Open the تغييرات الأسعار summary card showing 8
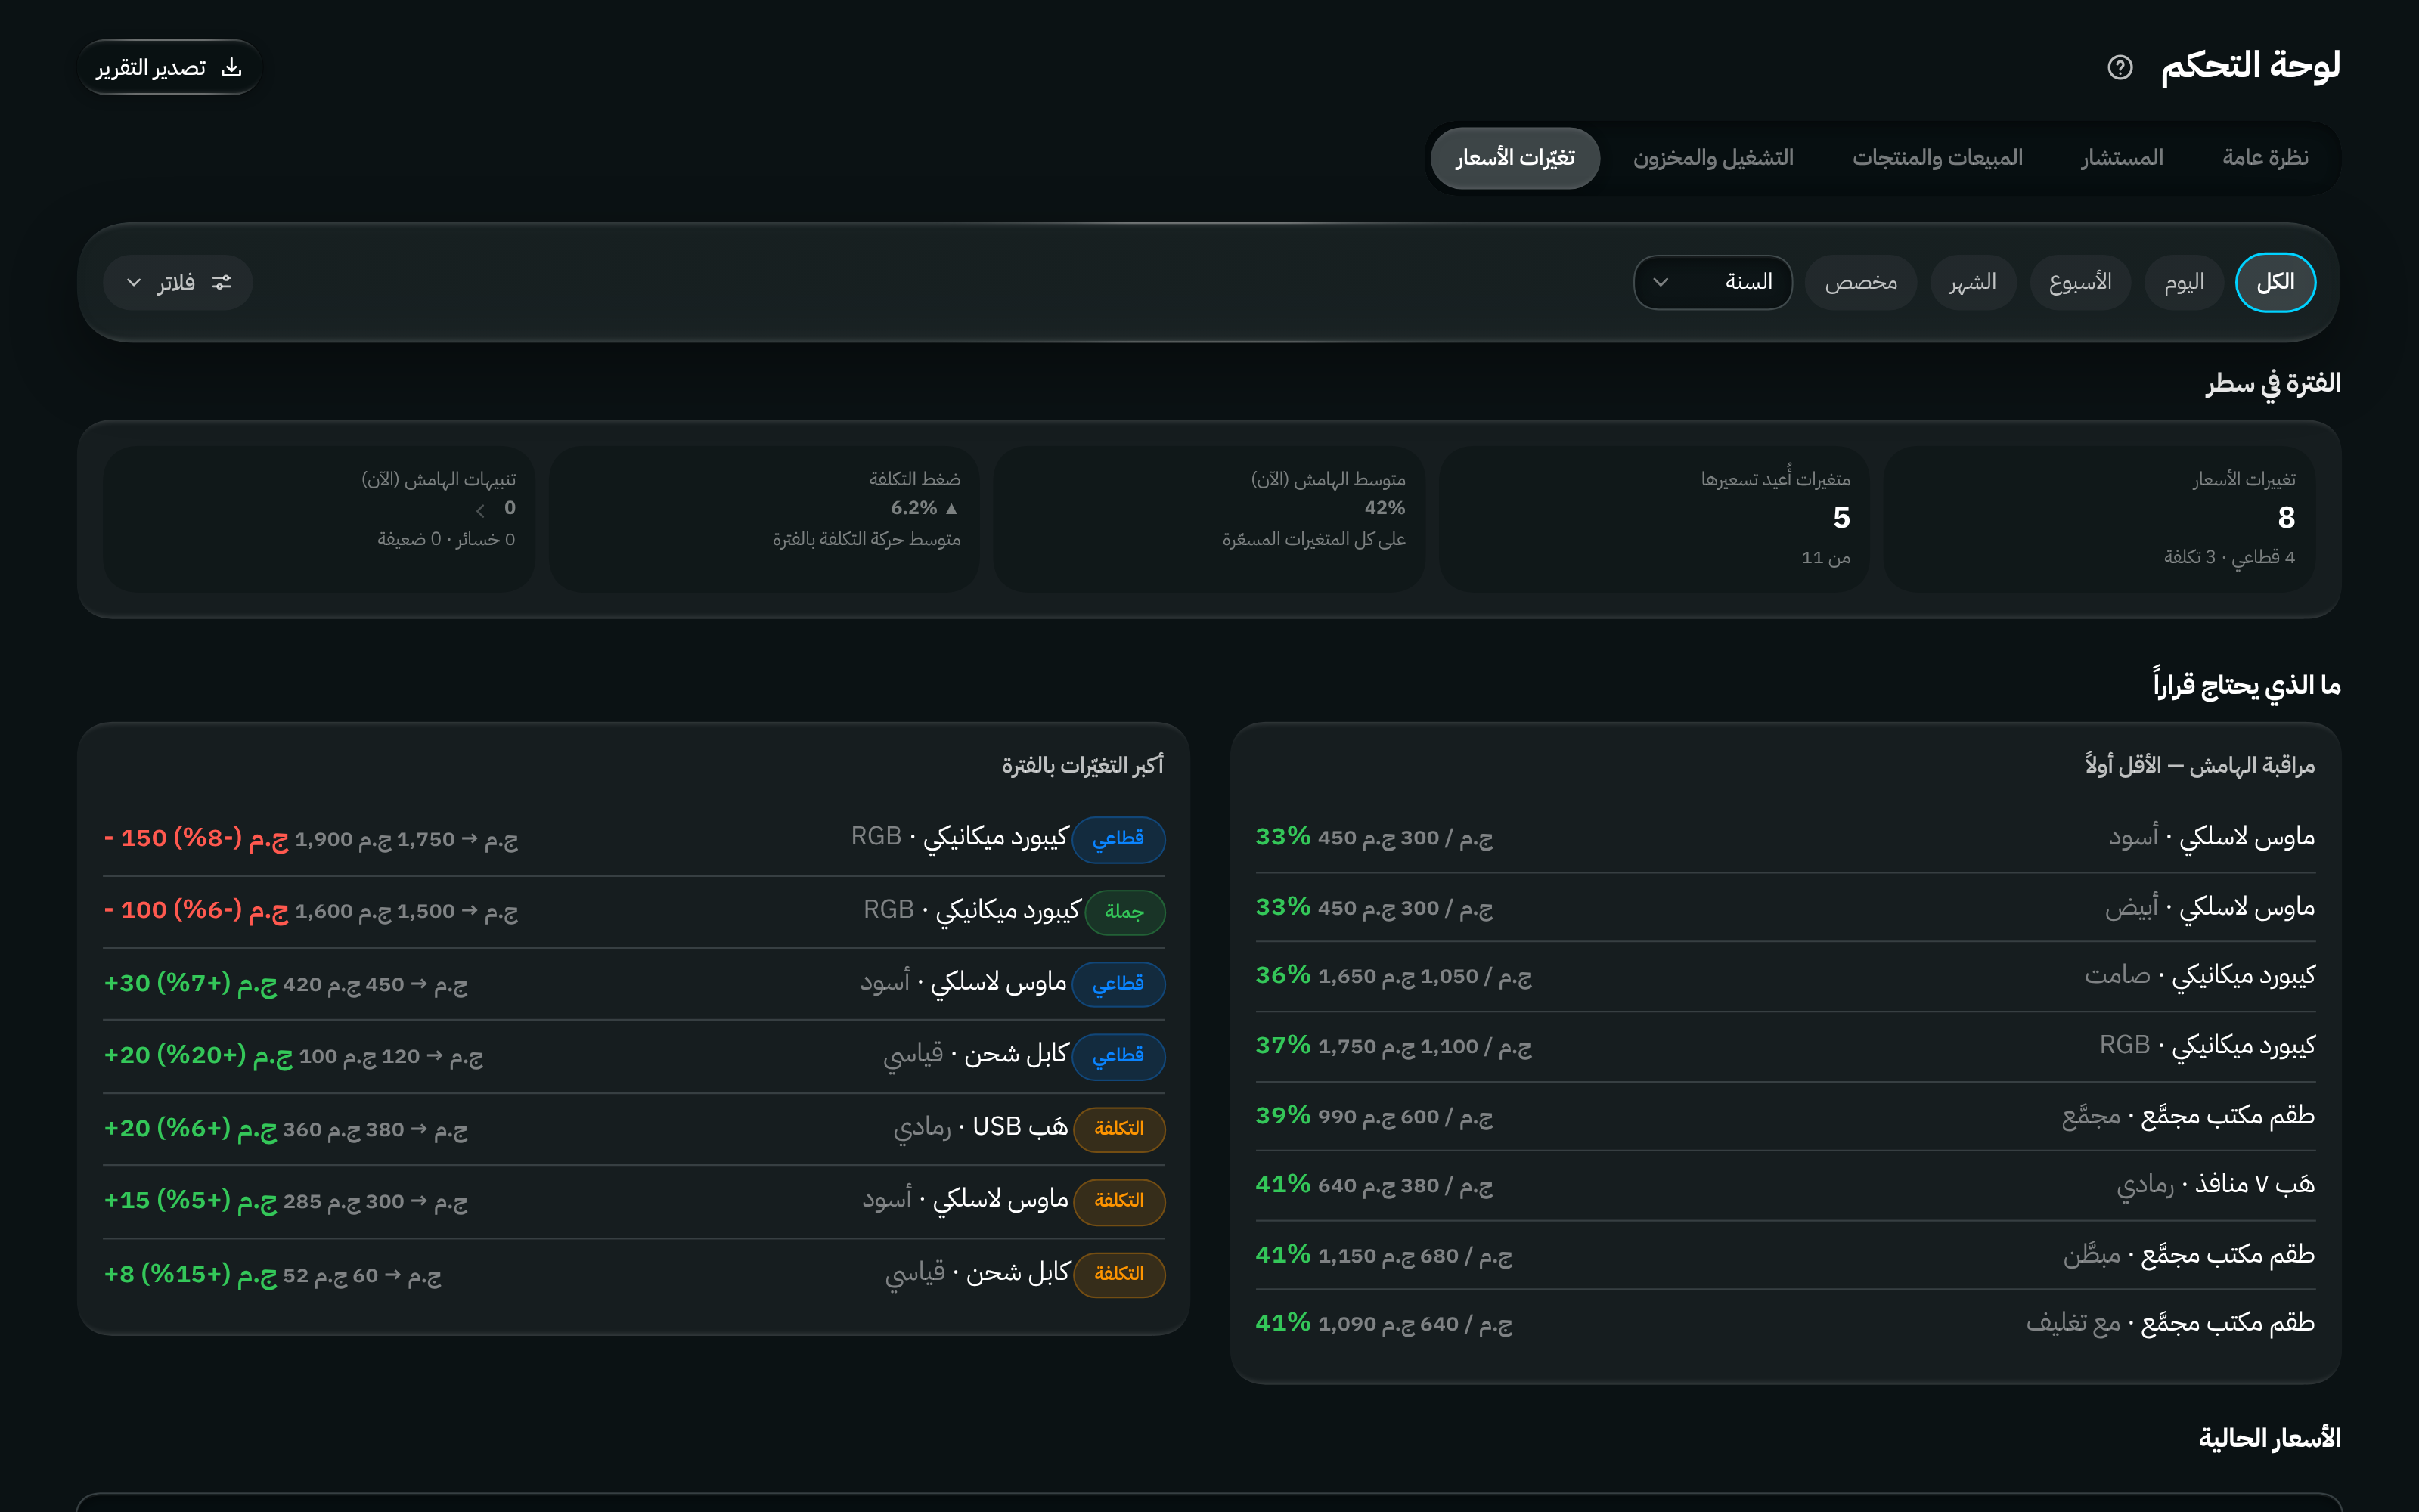 tap(2099, 518)
